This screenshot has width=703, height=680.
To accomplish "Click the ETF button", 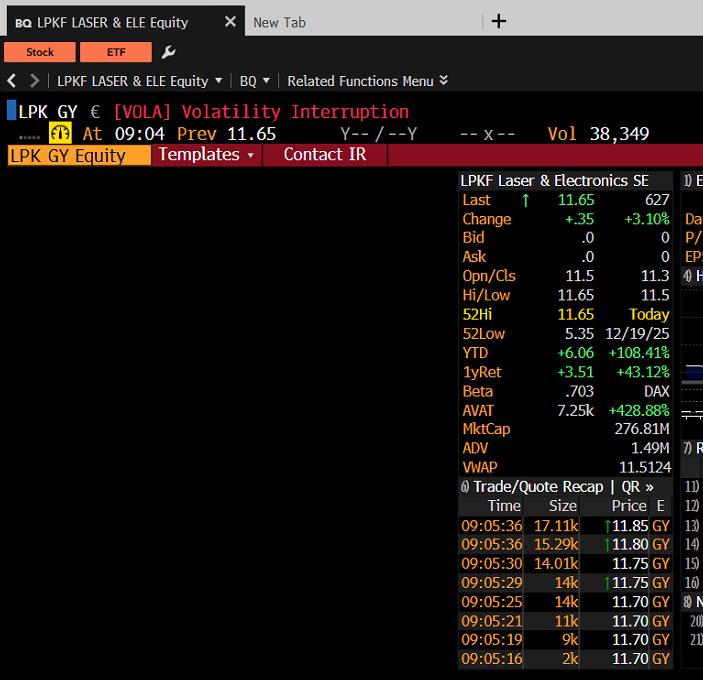I will (116, 52).
